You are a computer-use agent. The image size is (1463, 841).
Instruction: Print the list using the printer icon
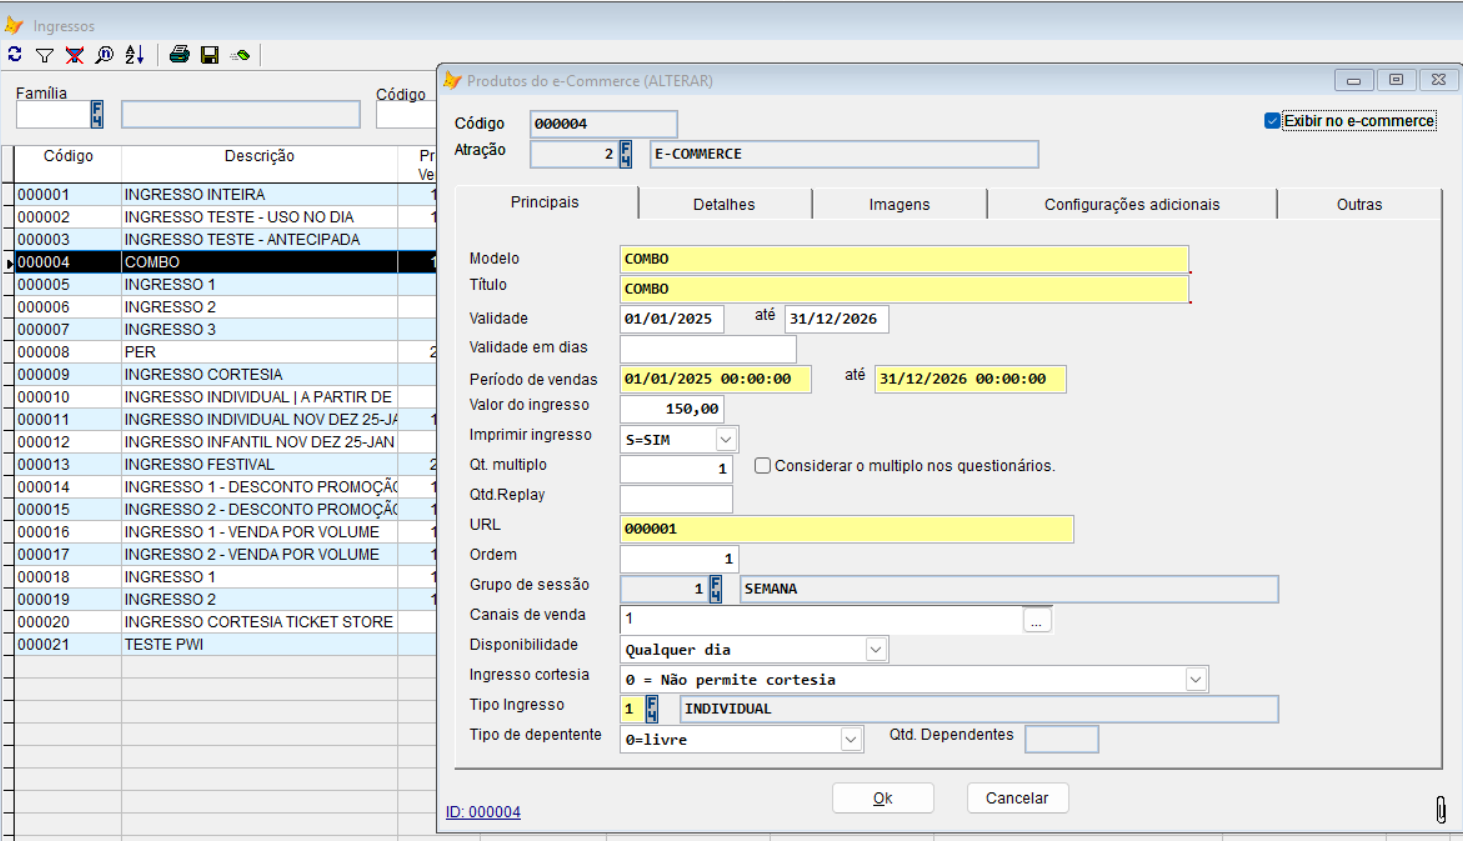[180, 55]
